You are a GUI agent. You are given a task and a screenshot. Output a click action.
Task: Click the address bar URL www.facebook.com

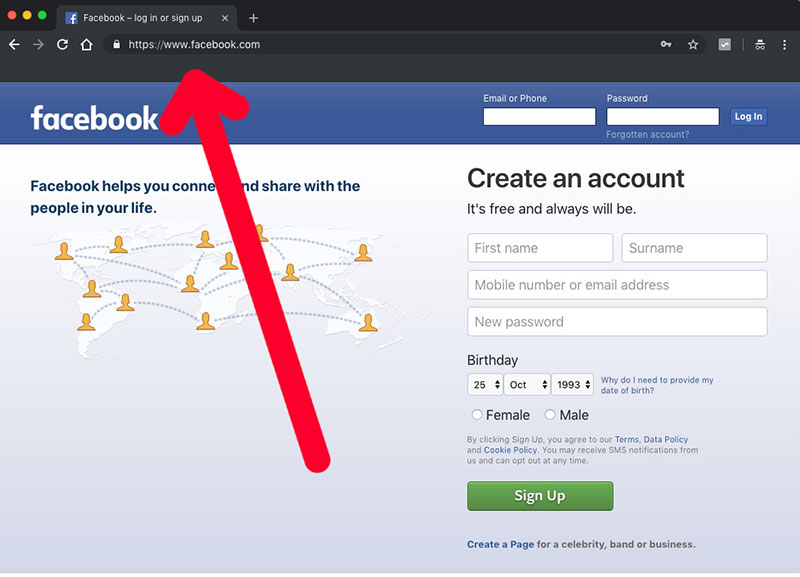pos(194,45)
